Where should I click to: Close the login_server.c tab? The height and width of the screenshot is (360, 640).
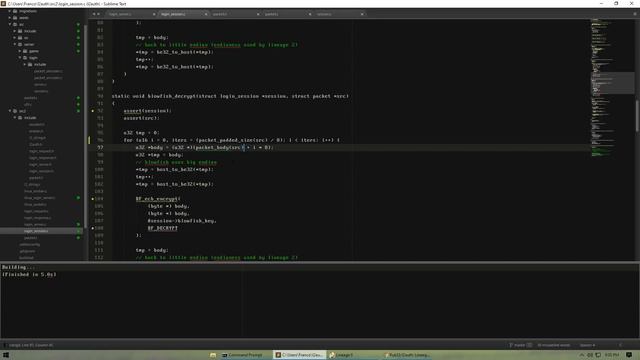pos(154,14)
